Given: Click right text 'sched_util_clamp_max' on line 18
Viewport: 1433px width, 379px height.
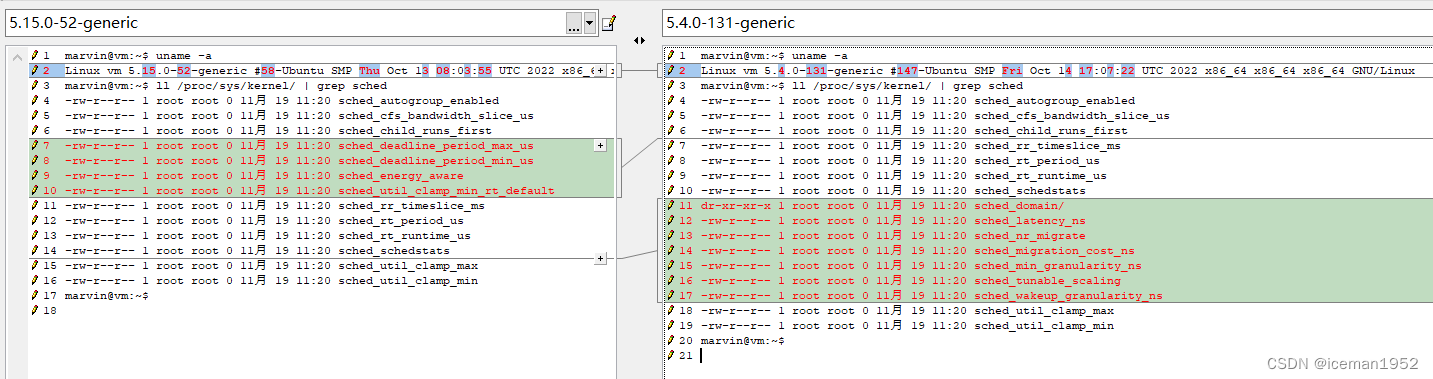Looking at the screenshot, I should click(x=1044, y=311).
